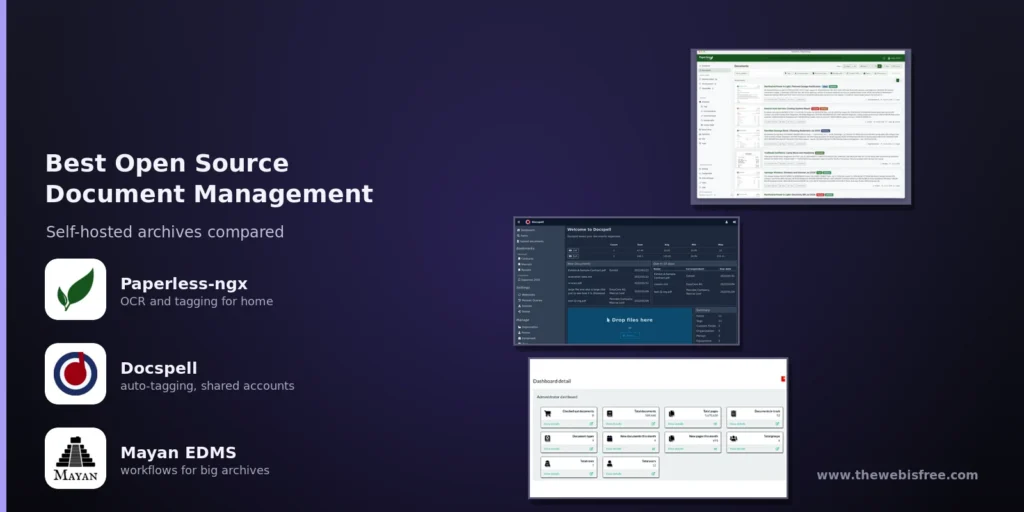Click the Total pages card icon

click(x=671, y=414)
